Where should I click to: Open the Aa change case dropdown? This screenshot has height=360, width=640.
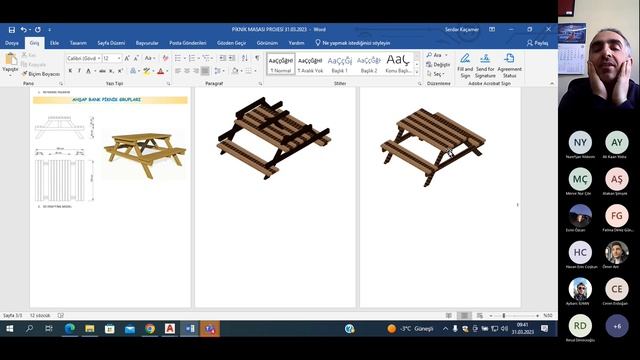(x=150, y=58)
